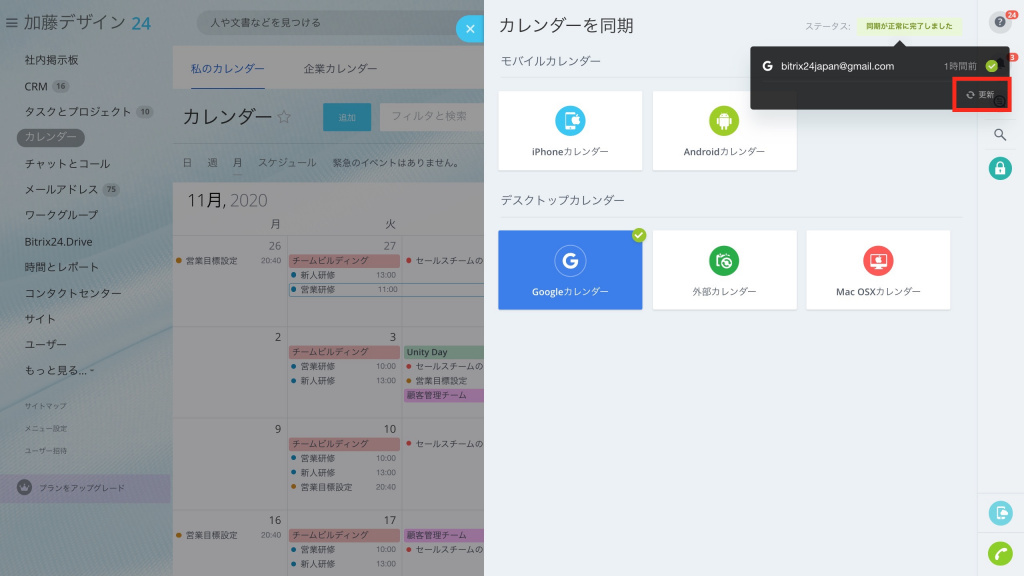This screenshot has height=576, width=1024.
Task: Open タスクとプロジェクト in the left menu
Action: [x=78, y=112]
